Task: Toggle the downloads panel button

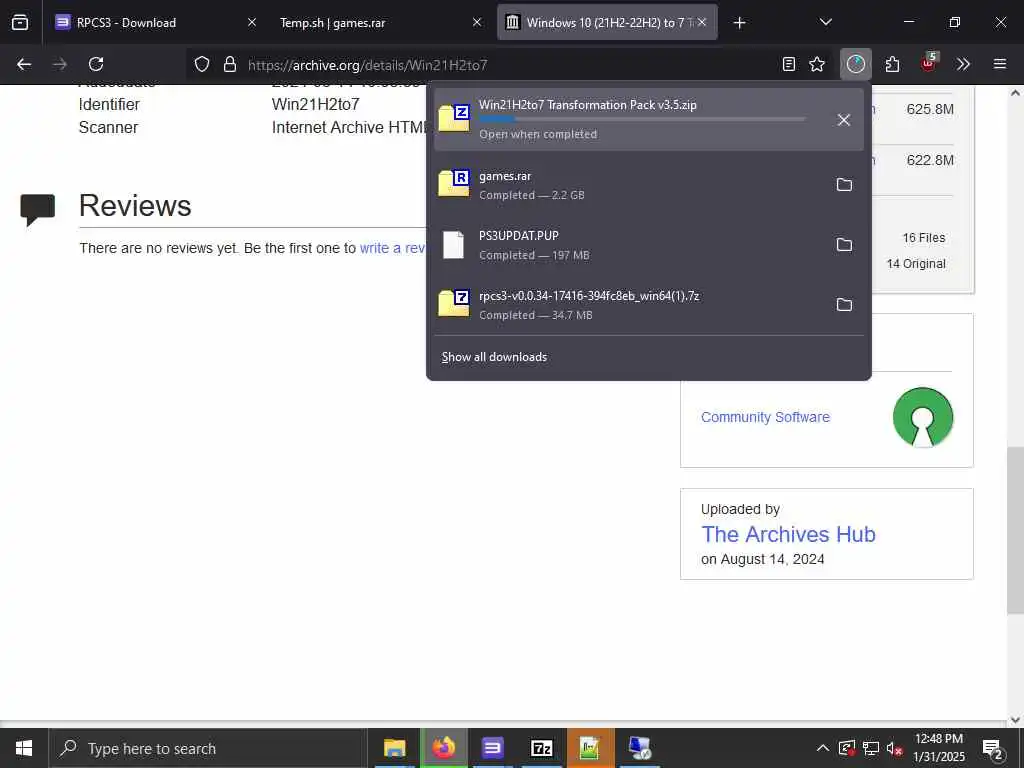Action: pyautogui.click(x=856, y=64)
